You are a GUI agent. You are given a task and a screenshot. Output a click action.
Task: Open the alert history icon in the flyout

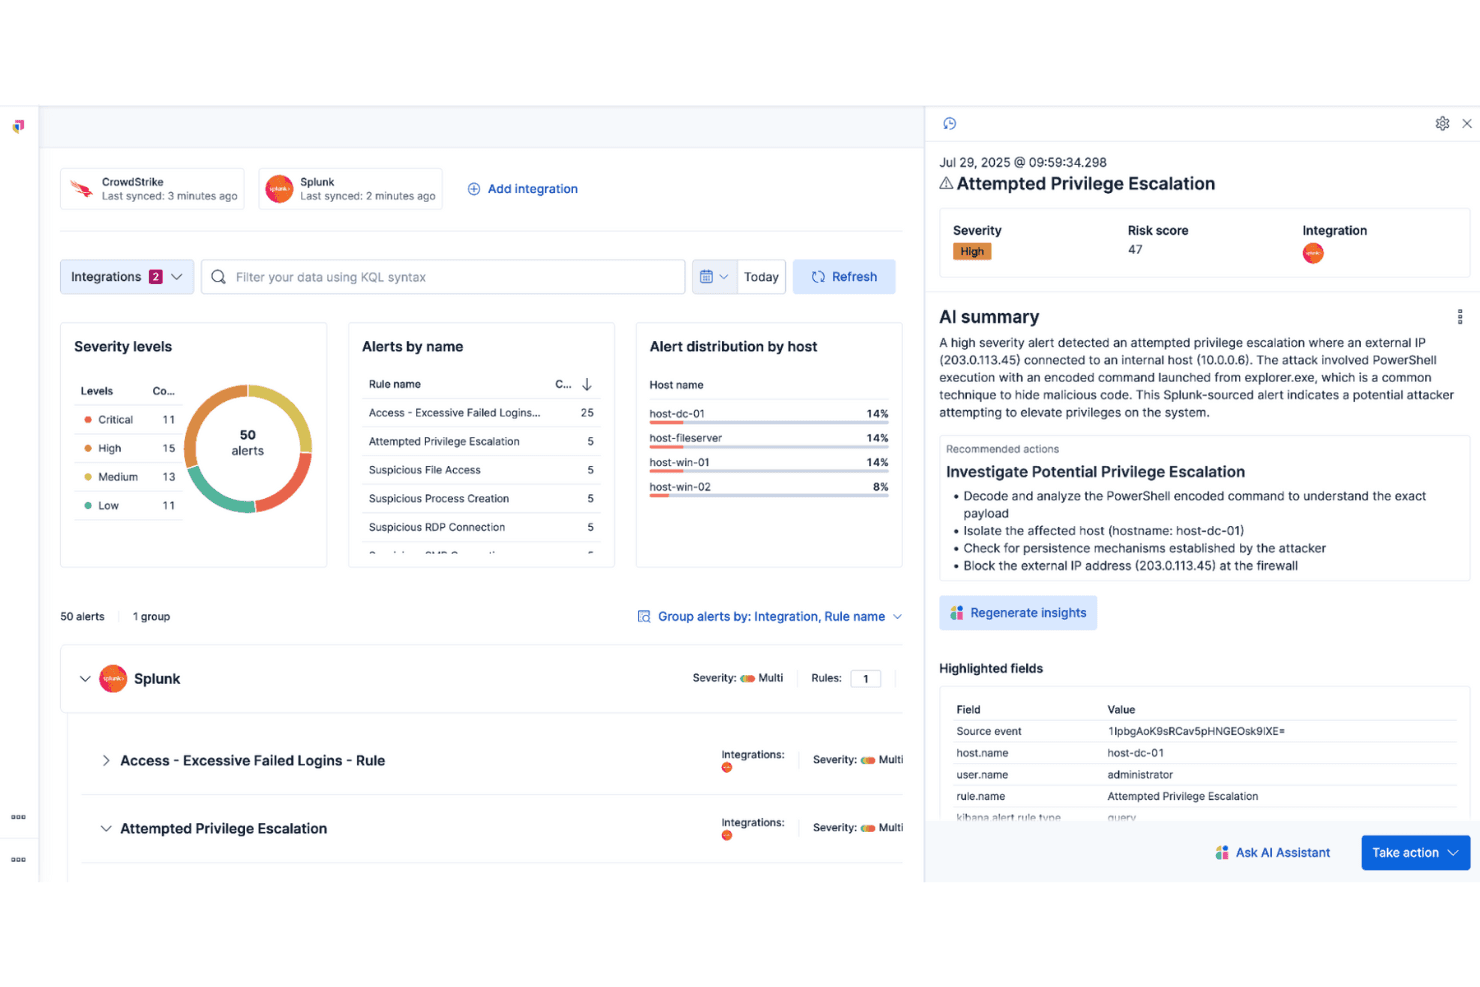tap(950, 124)
